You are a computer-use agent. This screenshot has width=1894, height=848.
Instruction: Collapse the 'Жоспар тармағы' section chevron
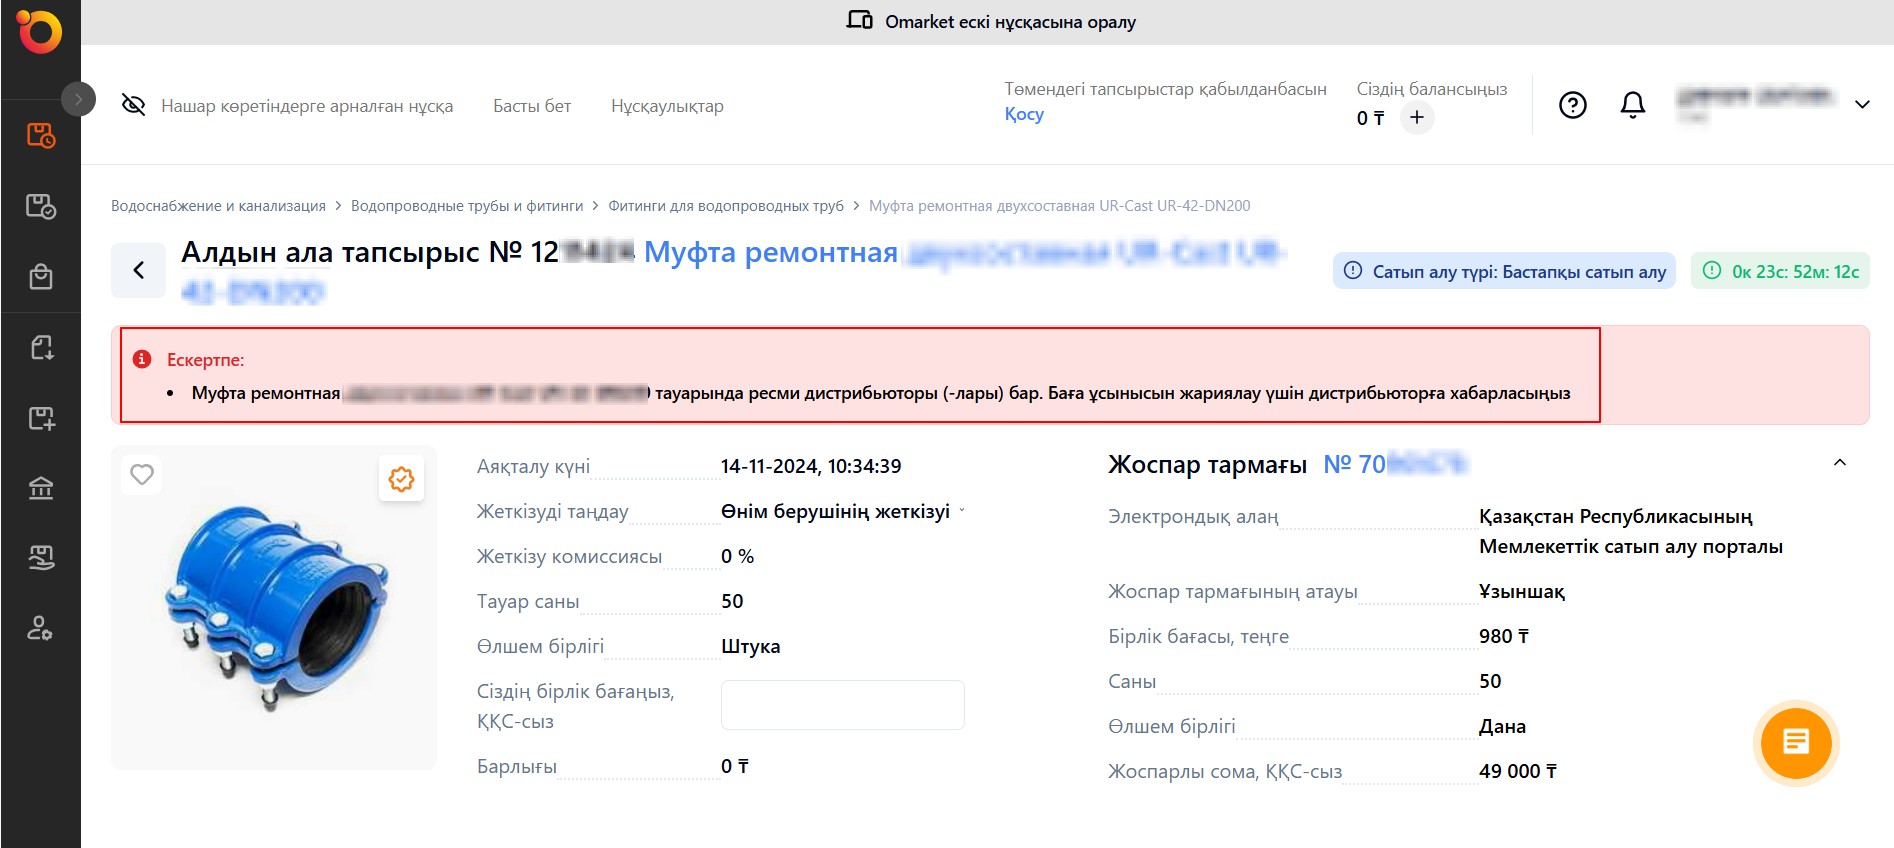coord(1840,463)
